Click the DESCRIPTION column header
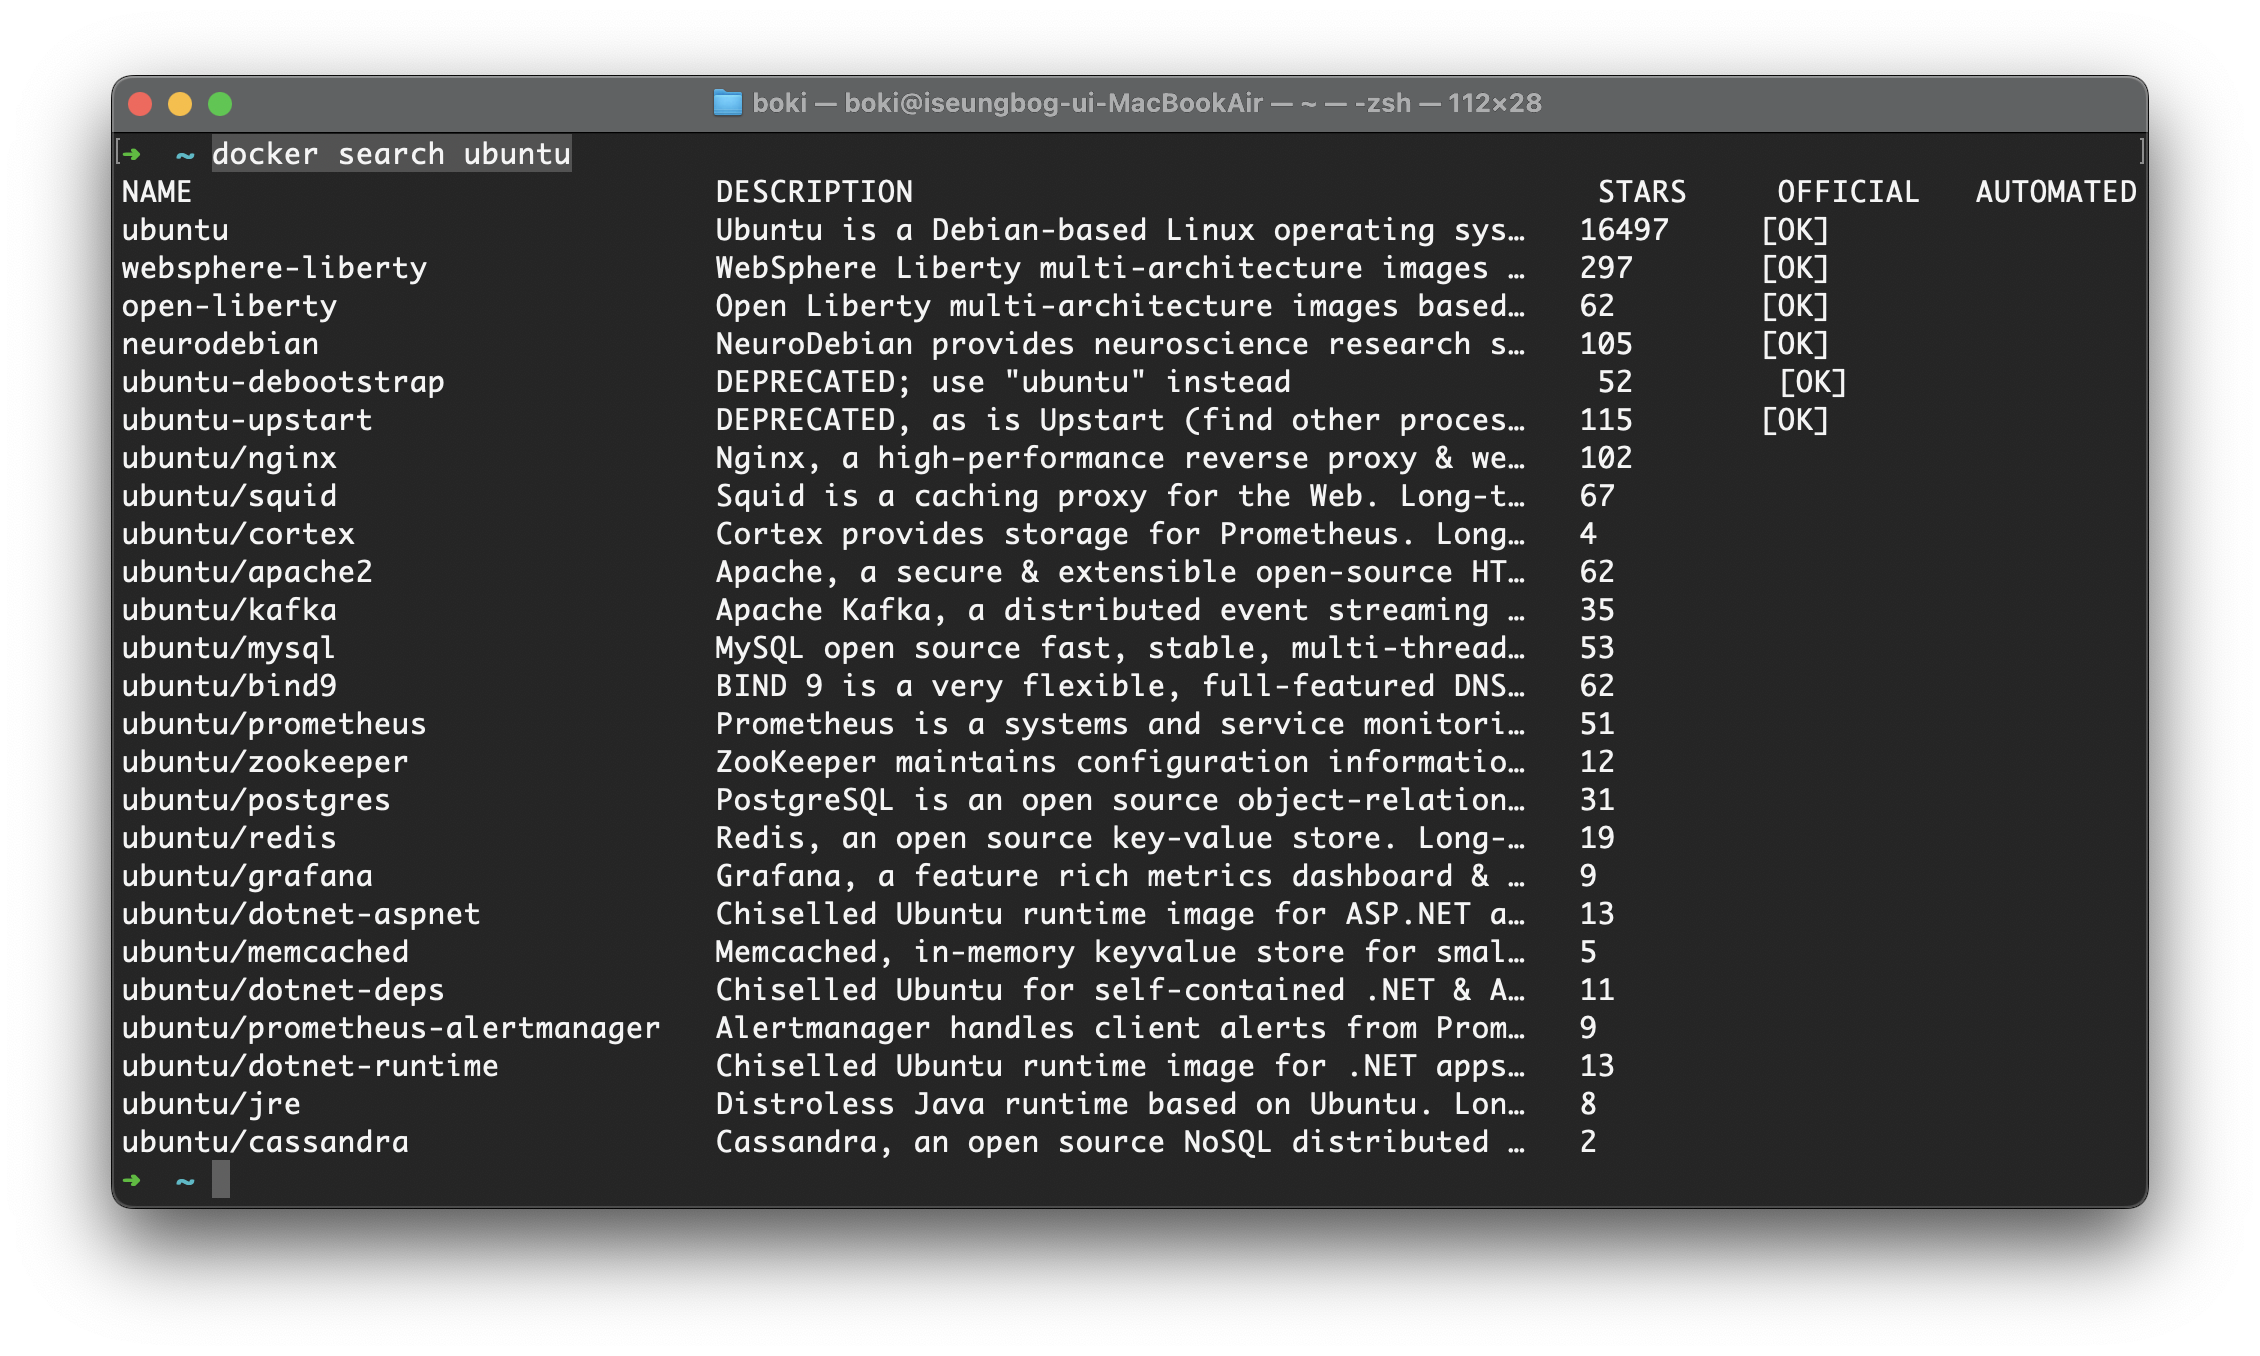The height and width of the screenshot is (1356, 2260). 814,192
